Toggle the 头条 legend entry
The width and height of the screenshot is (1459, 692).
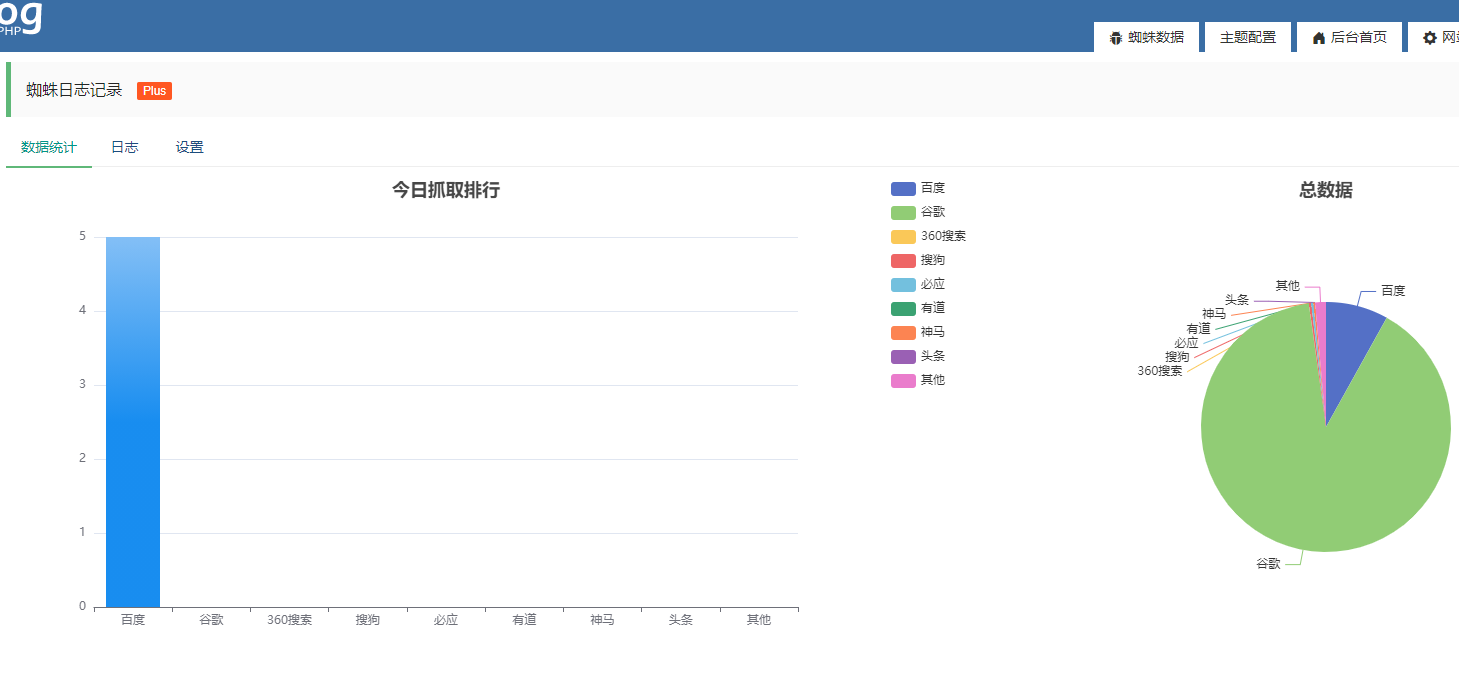coord(918,356)
